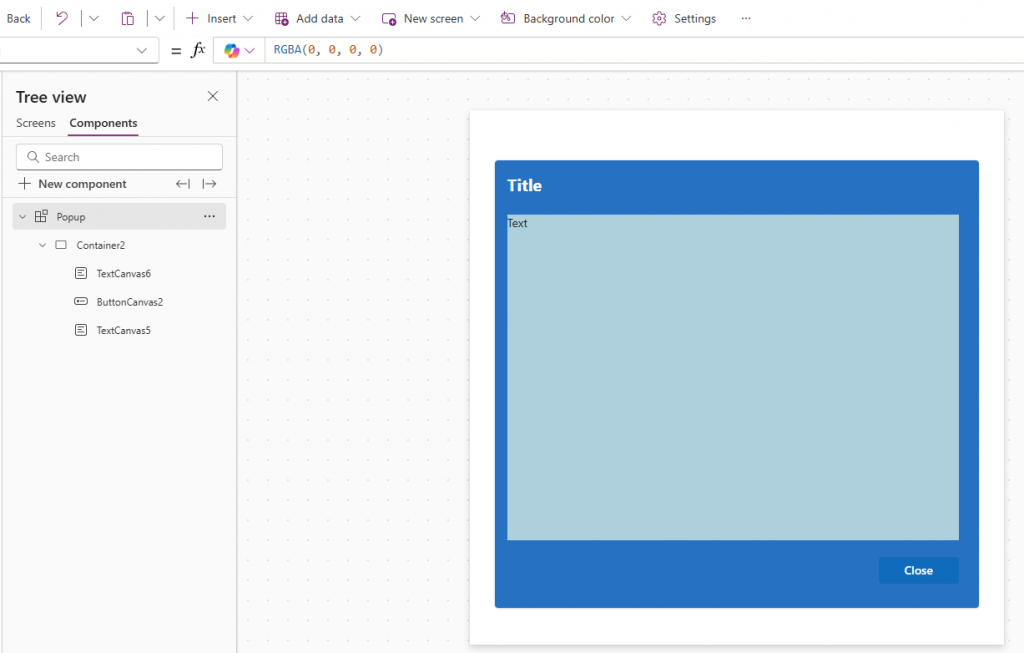Select the Components tab

point(103,123)
